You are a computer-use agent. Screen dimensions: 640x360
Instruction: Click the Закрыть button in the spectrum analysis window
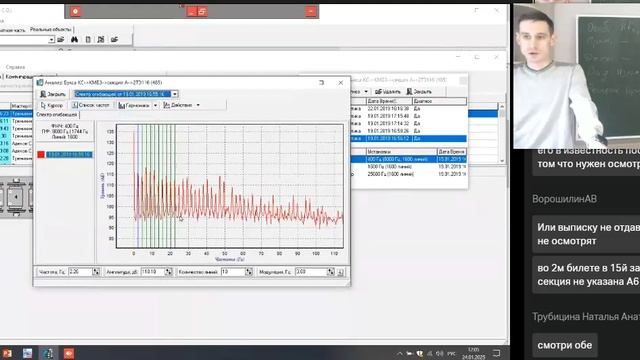point(53,94)
